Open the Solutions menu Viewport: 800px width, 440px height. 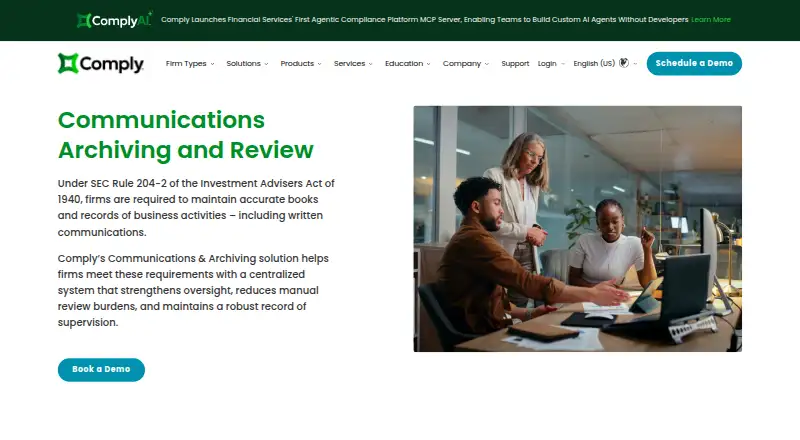243,64
